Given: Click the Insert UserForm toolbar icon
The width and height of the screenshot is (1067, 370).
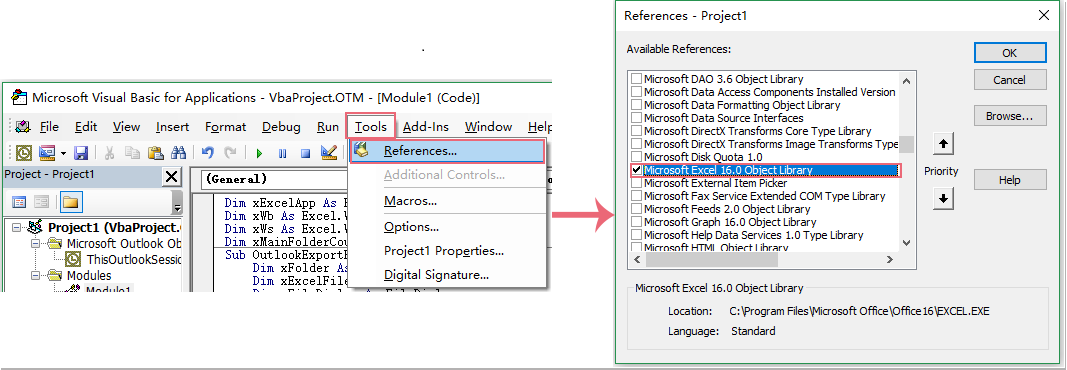Looking at the screenshot, I should (46, 153).
